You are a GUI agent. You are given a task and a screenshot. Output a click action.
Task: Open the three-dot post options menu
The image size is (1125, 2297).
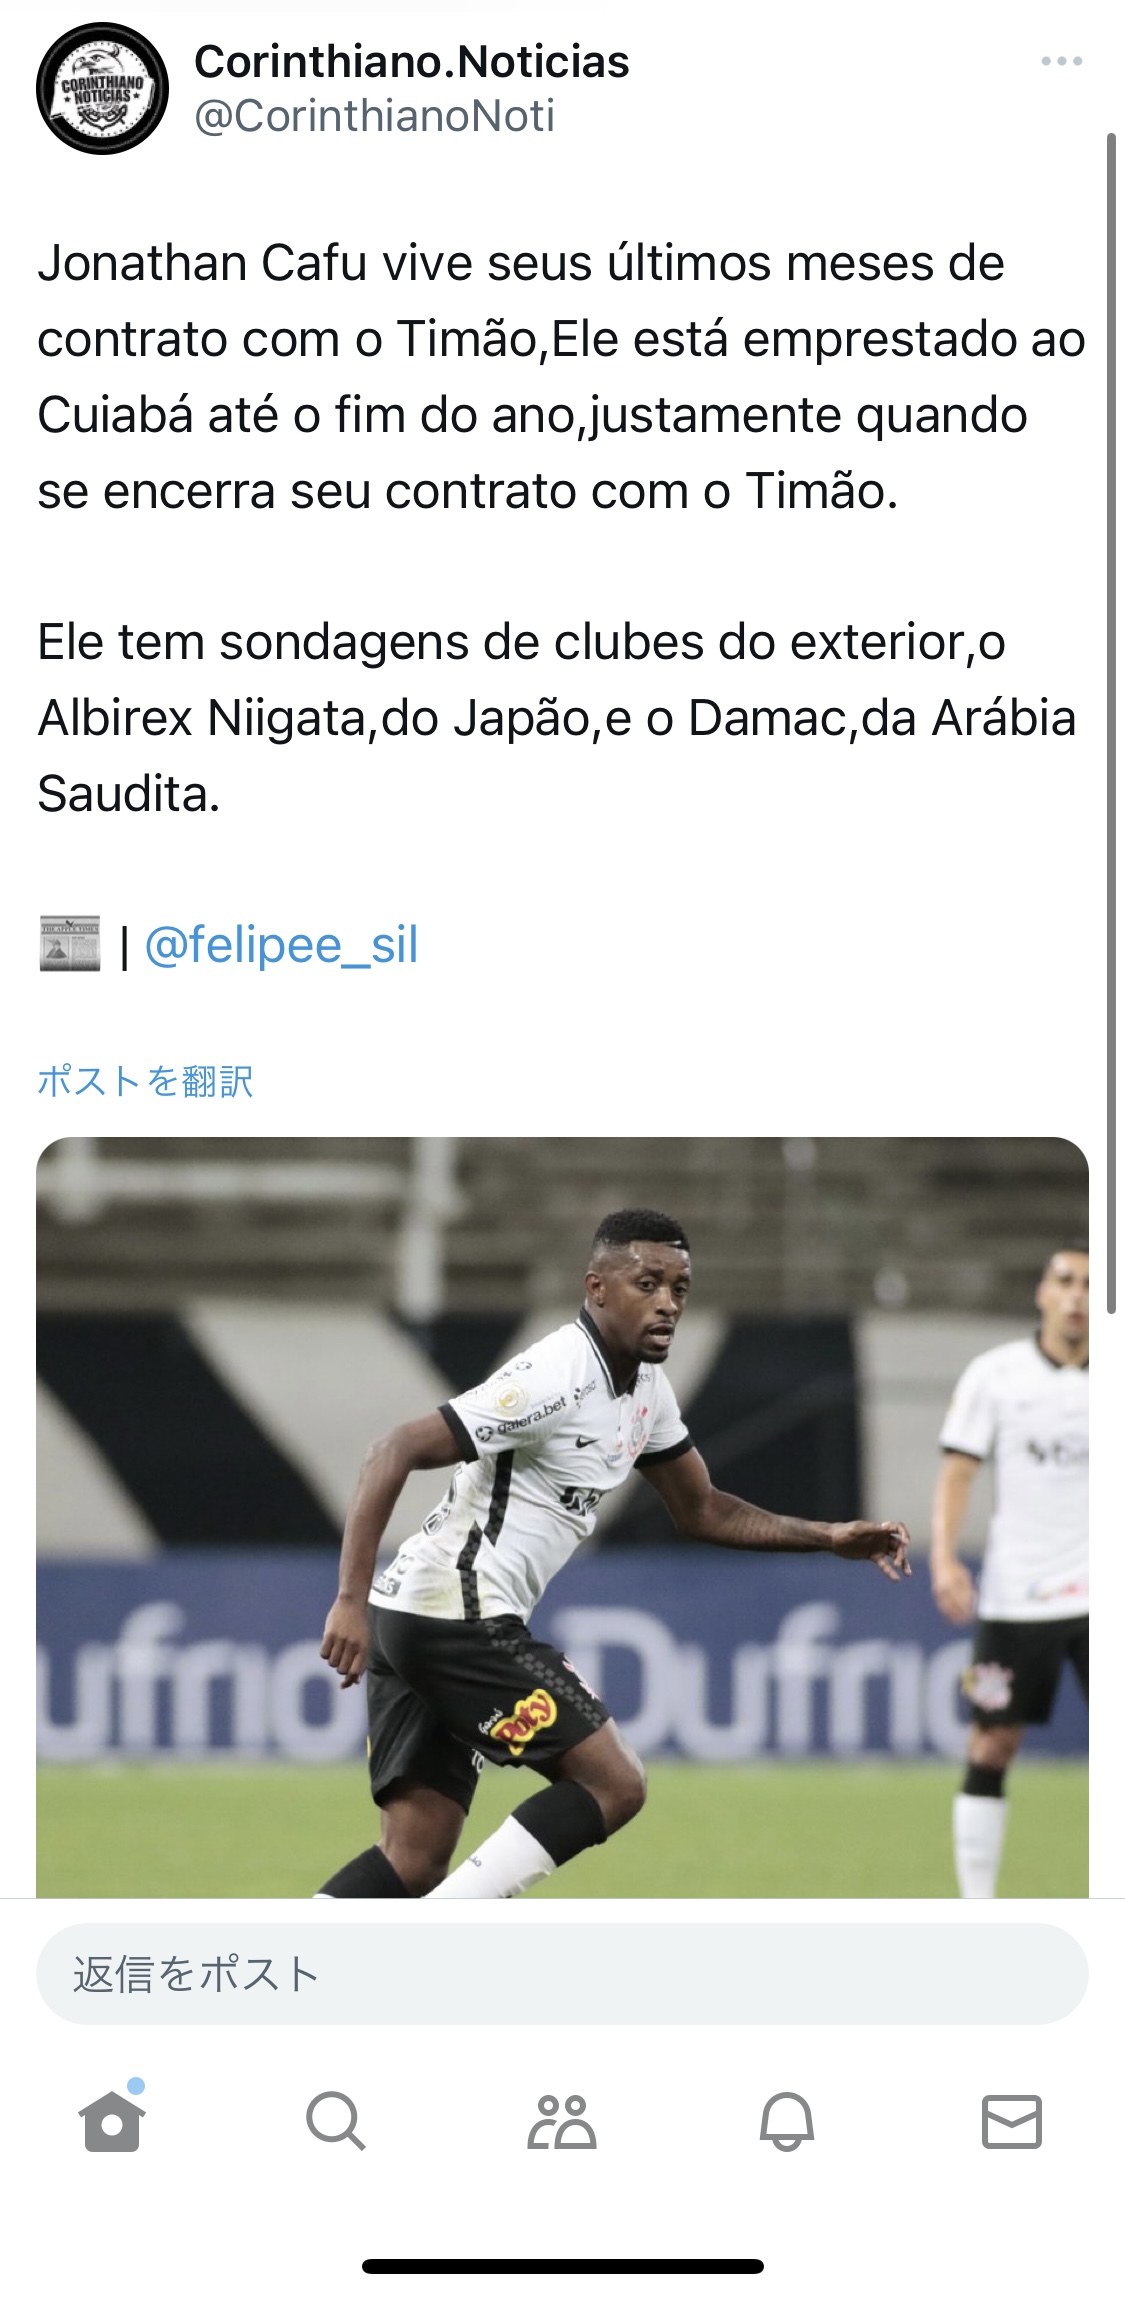click(1061, 61)
